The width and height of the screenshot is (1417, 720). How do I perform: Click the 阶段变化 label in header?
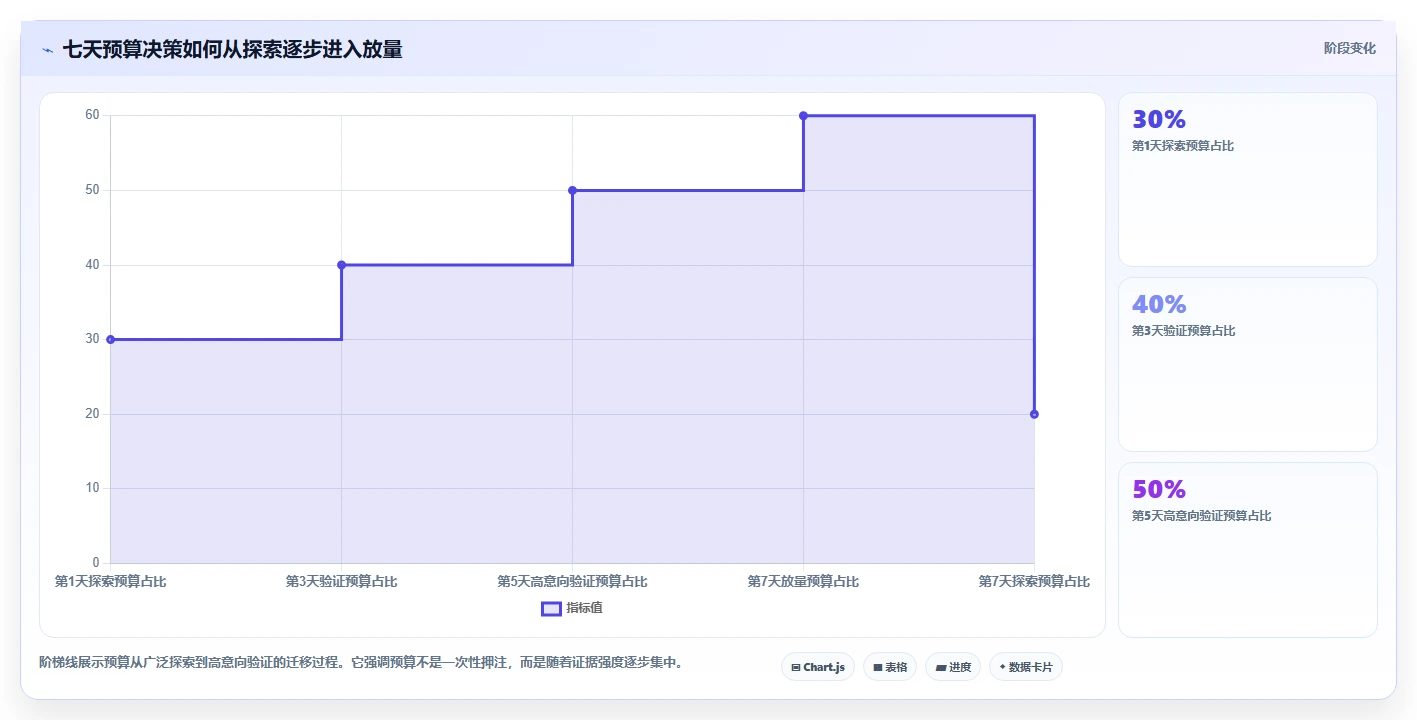click(1350, 48)
